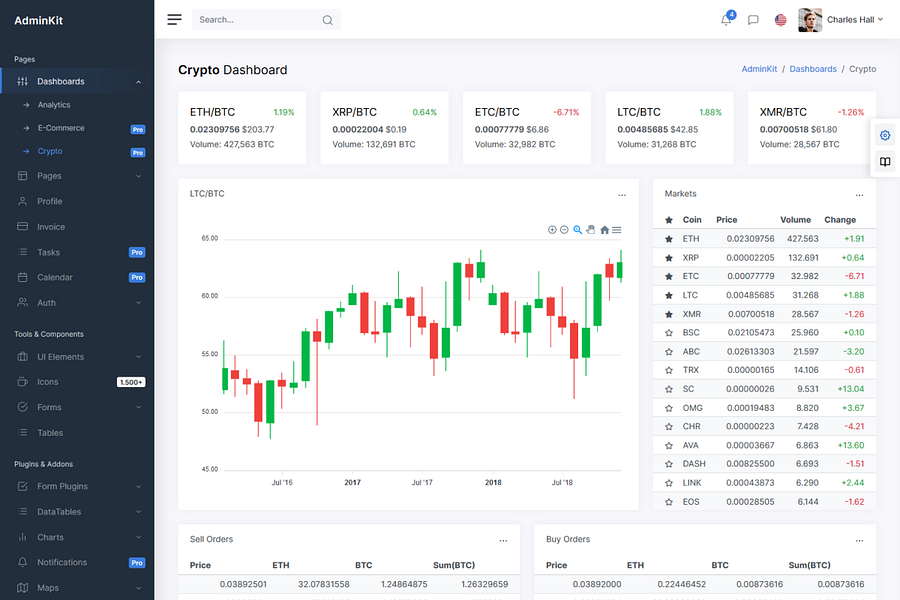Click the search magnifier icon

[x=327, y=20]
